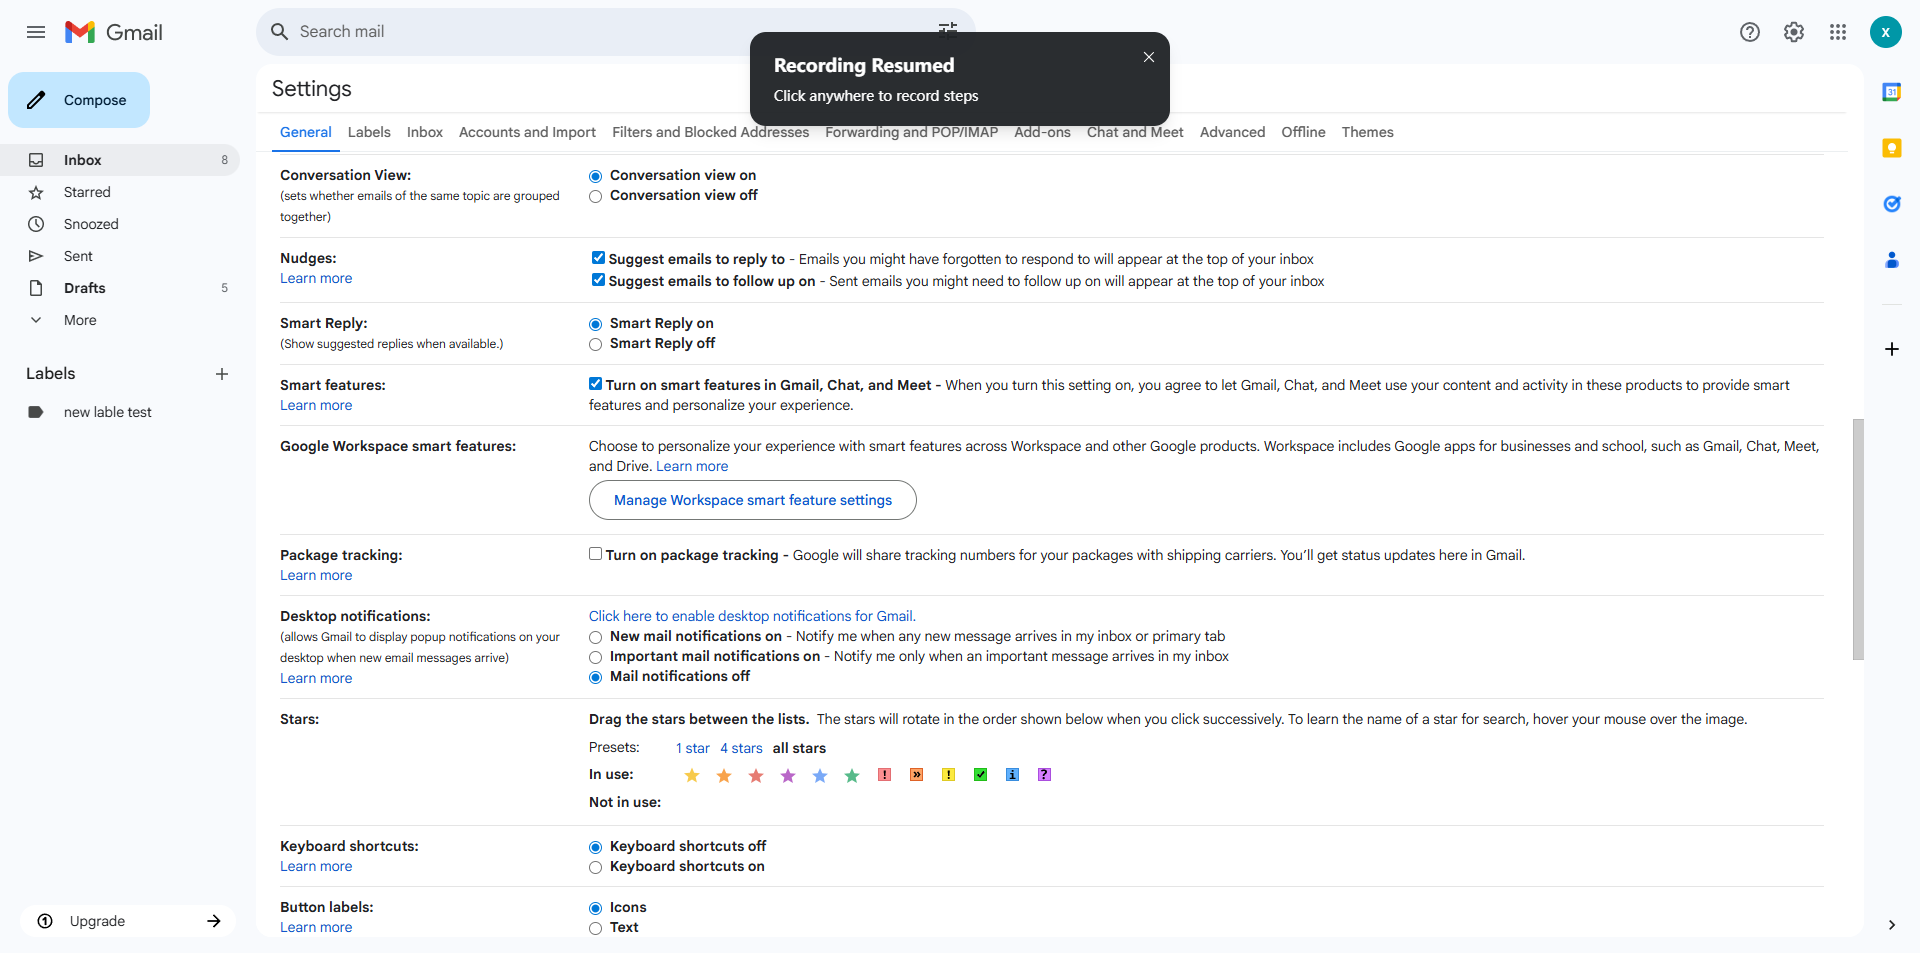Open Google Tasks side panel icon
Viewport: 1920px width, 953px height.
pos(1892,204)
